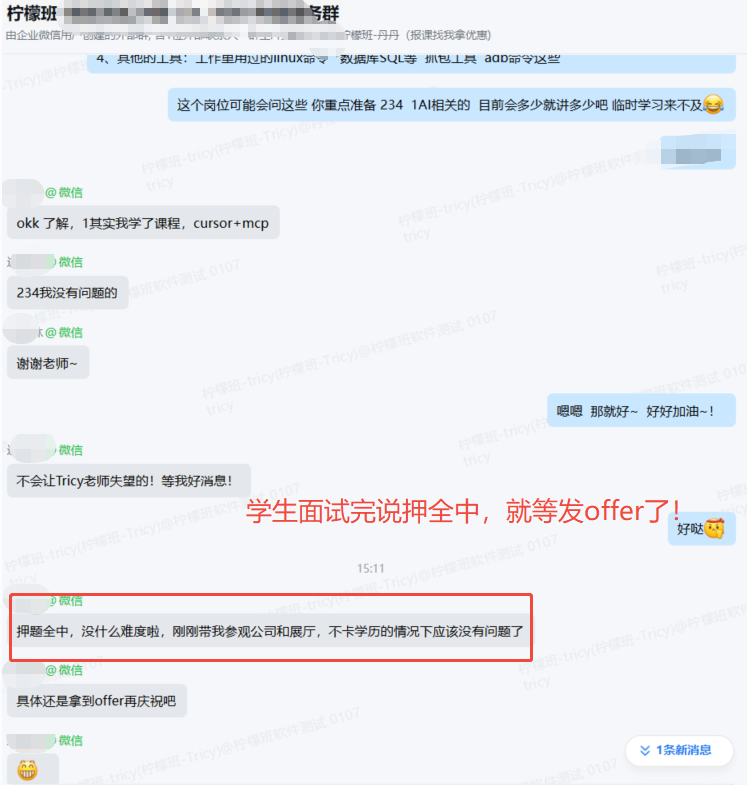The height and width of the screenshot is (785, 747).
Task: Click the @微信 tag above '谢谢老师~'
Action: click(64, 332)
